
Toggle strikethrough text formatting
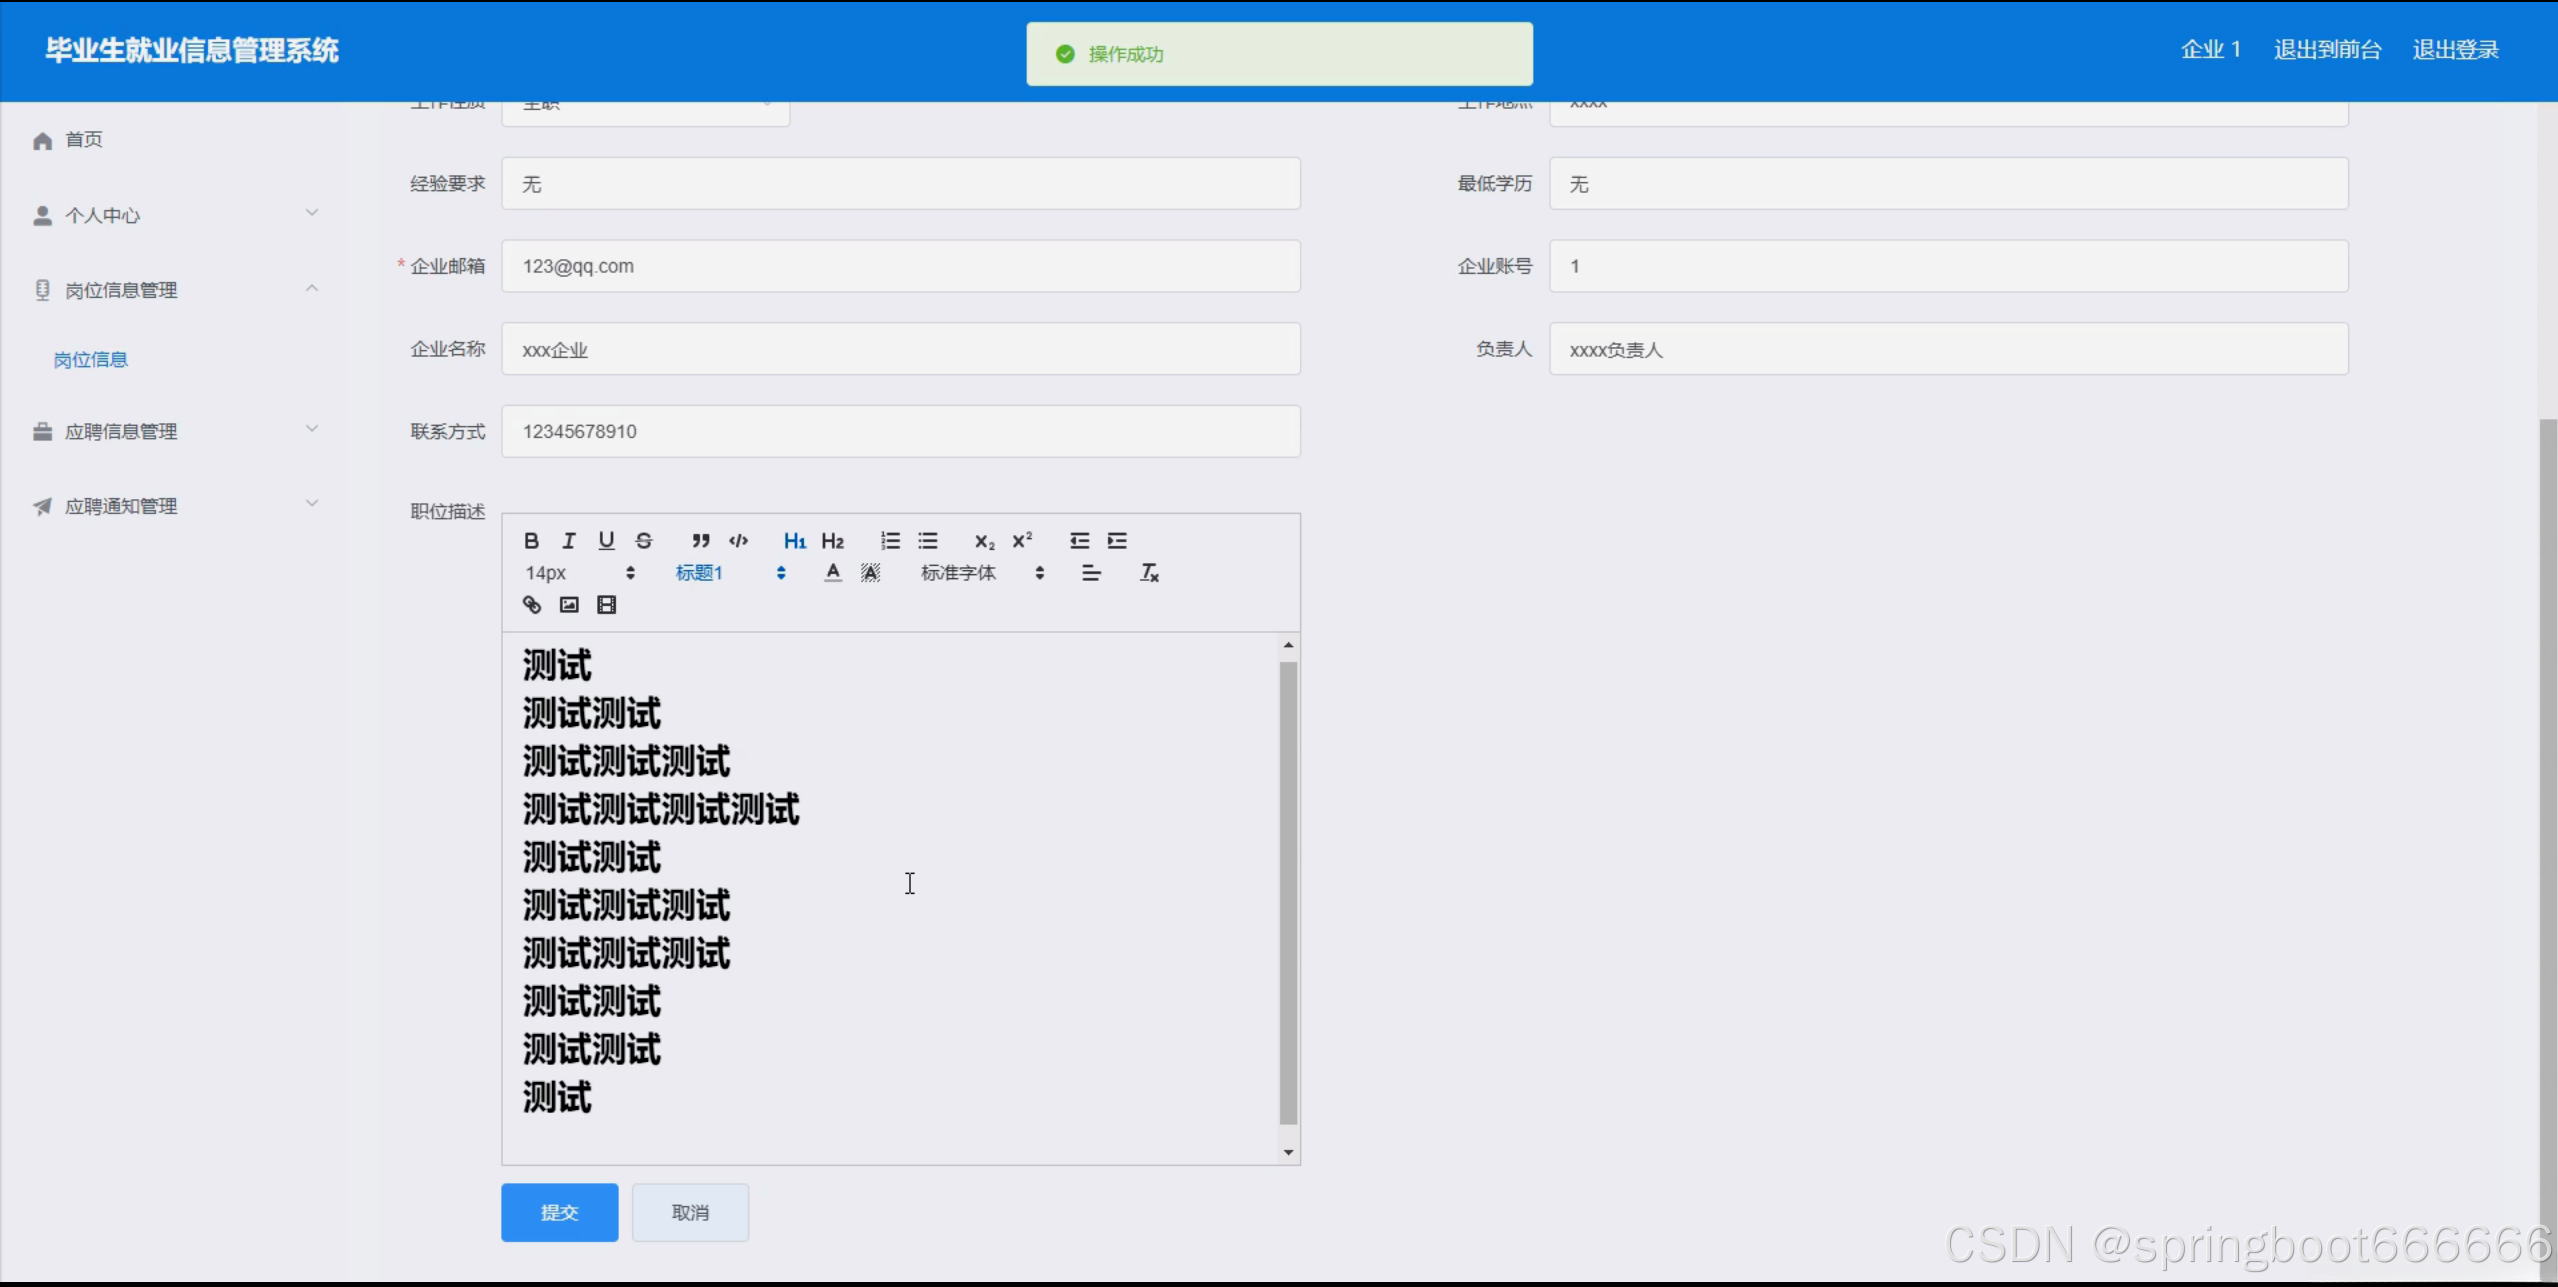(x=644, y=541)
